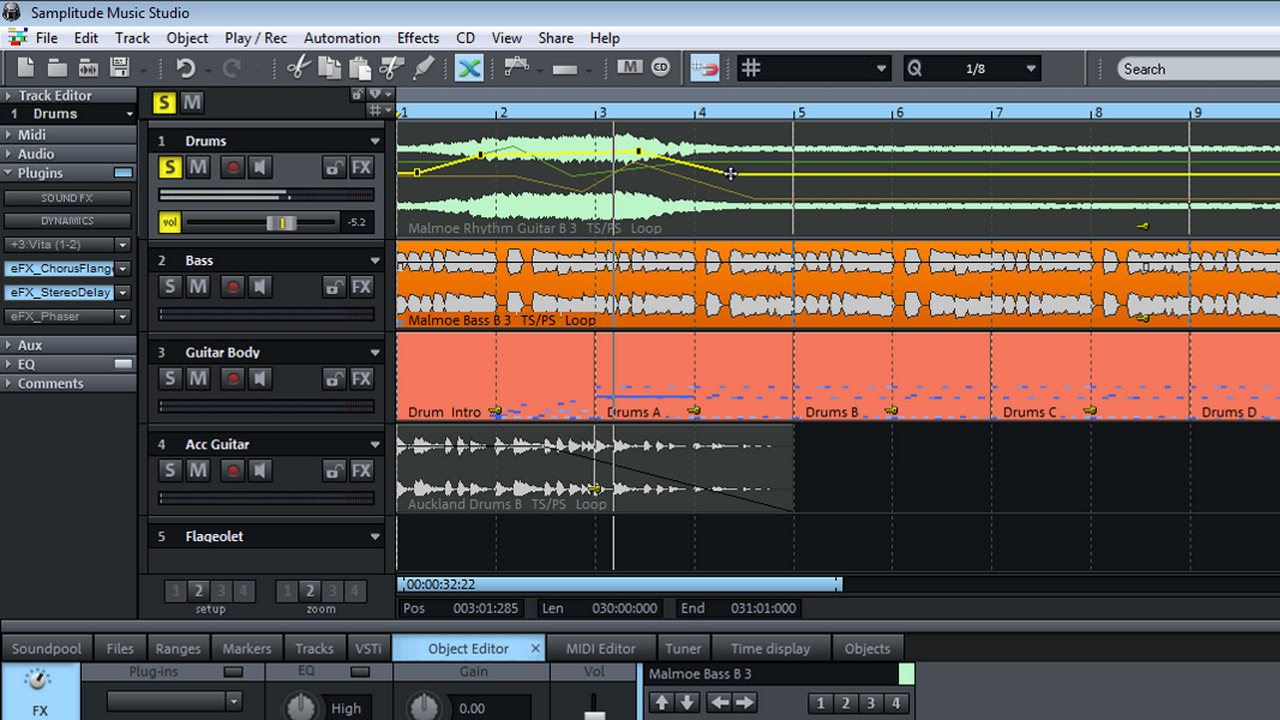Click object preset button 1 in Object Editor
Image resolution: width=1280 pixels, height=720 pixels.
click(x=821, y=703)
